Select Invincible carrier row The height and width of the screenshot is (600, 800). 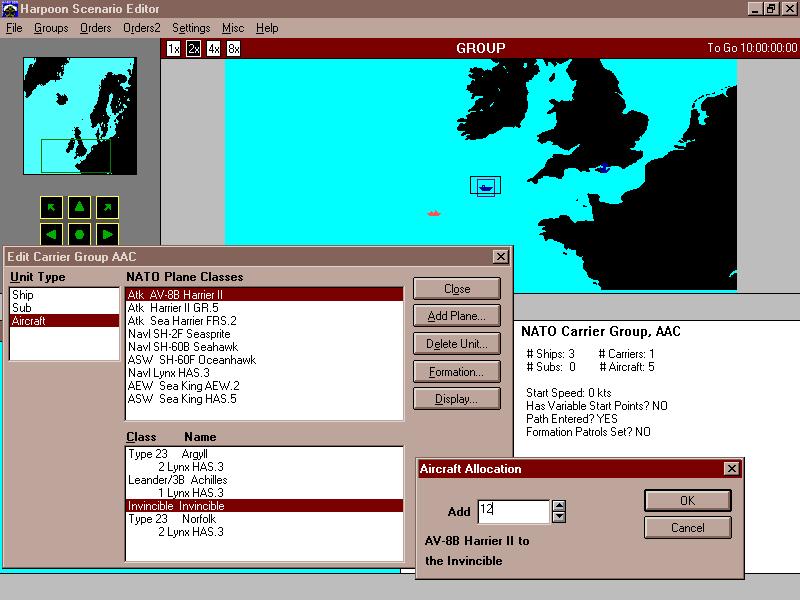point(264,506)
